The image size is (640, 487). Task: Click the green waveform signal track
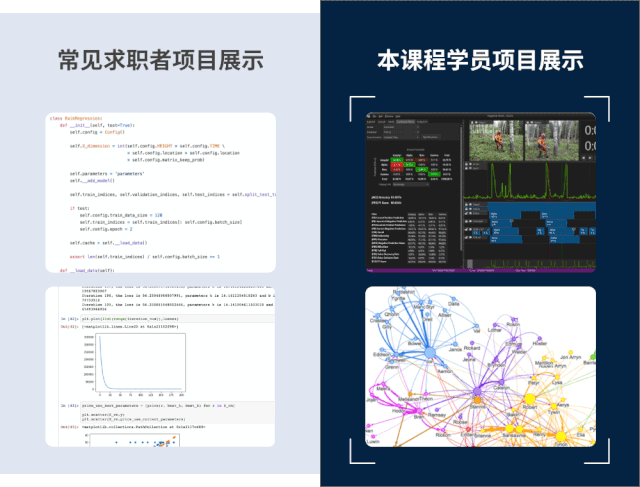(530, 181)
